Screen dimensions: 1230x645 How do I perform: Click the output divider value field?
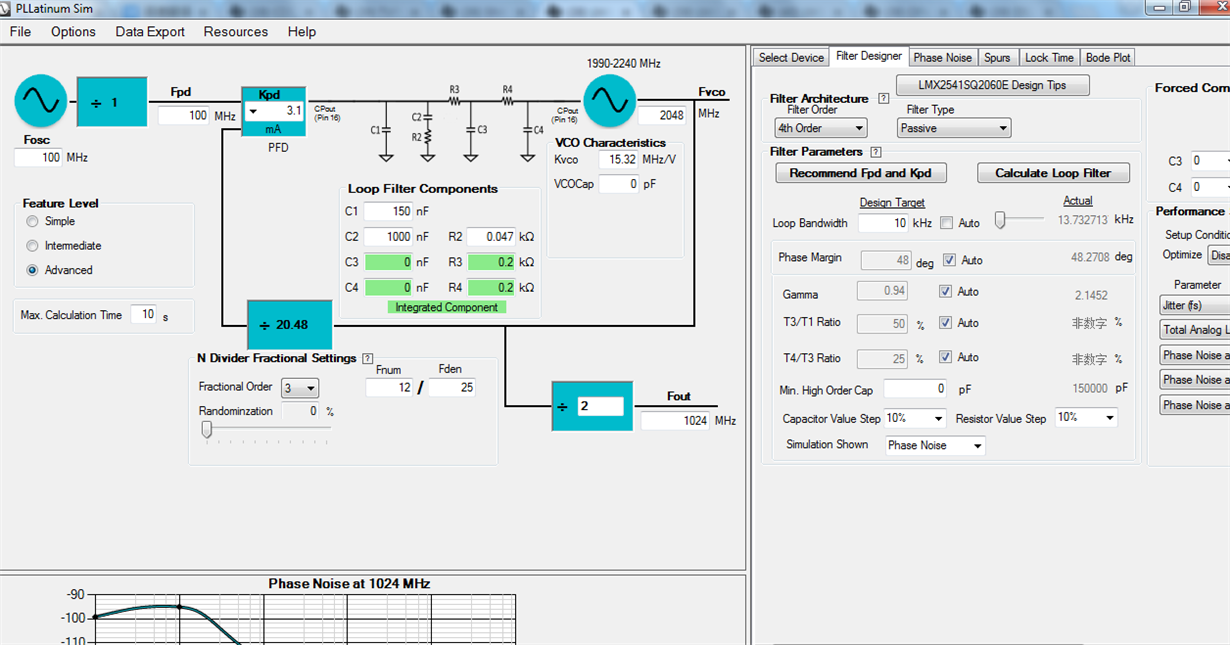(x=599, y=407)
